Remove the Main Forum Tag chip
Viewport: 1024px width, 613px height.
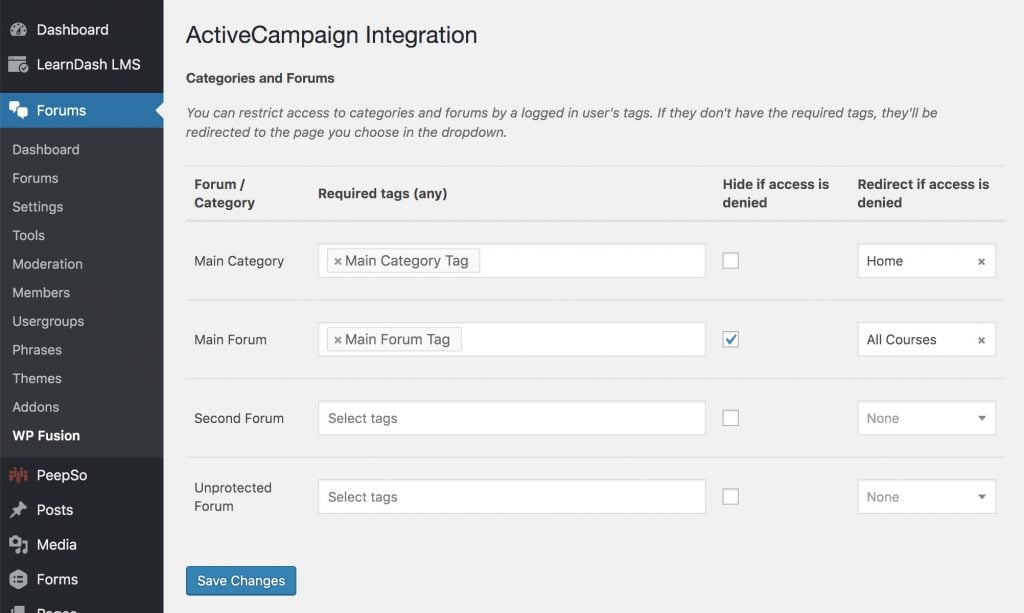click(338, 340)
